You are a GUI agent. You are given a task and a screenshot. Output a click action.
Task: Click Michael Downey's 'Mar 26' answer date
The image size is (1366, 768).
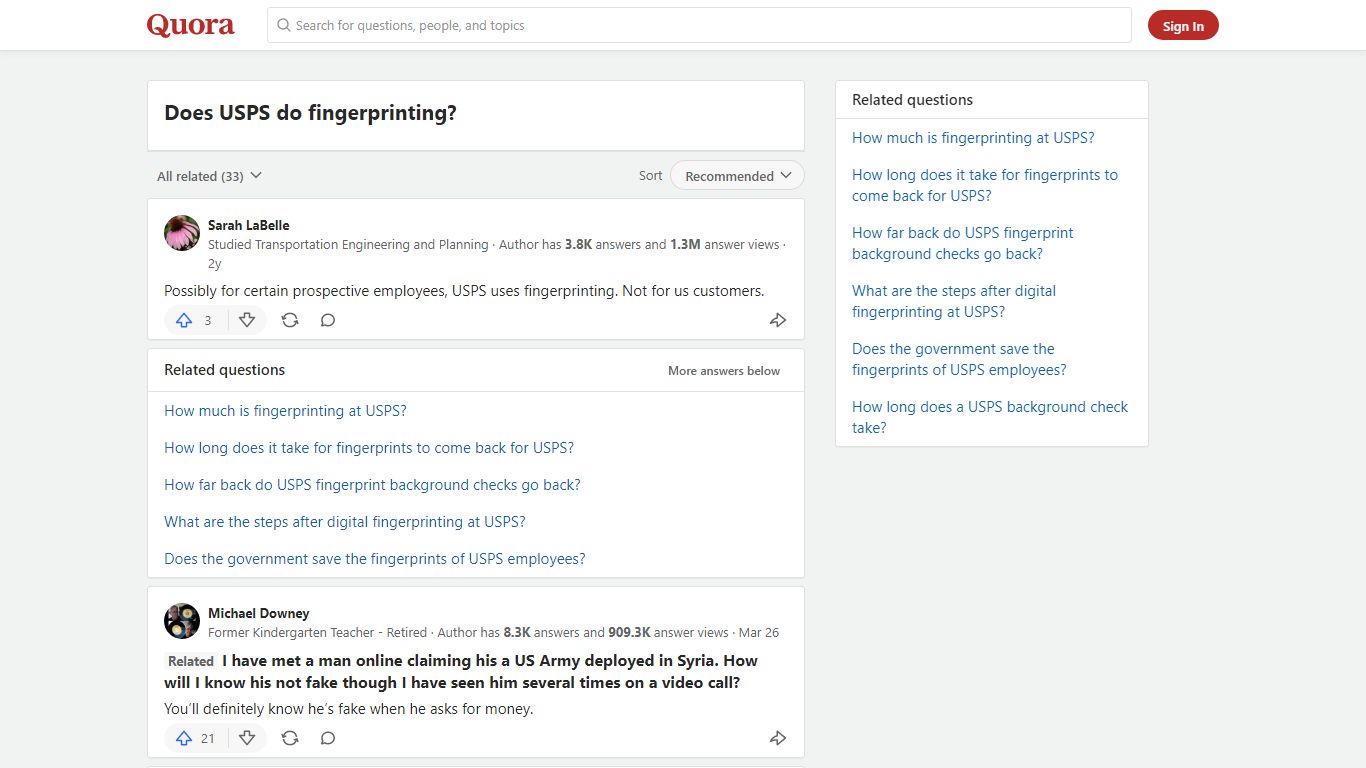759,633
